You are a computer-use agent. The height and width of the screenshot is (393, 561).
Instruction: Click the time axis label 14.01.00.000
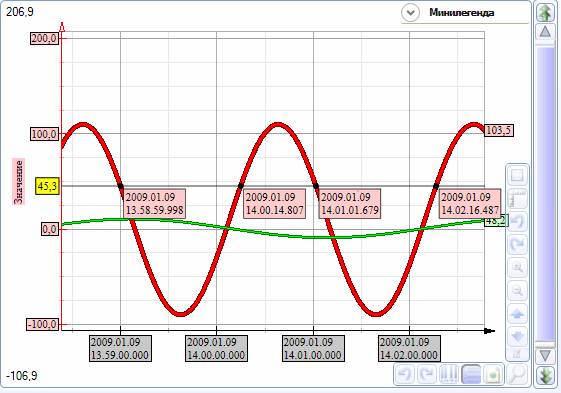313,348
